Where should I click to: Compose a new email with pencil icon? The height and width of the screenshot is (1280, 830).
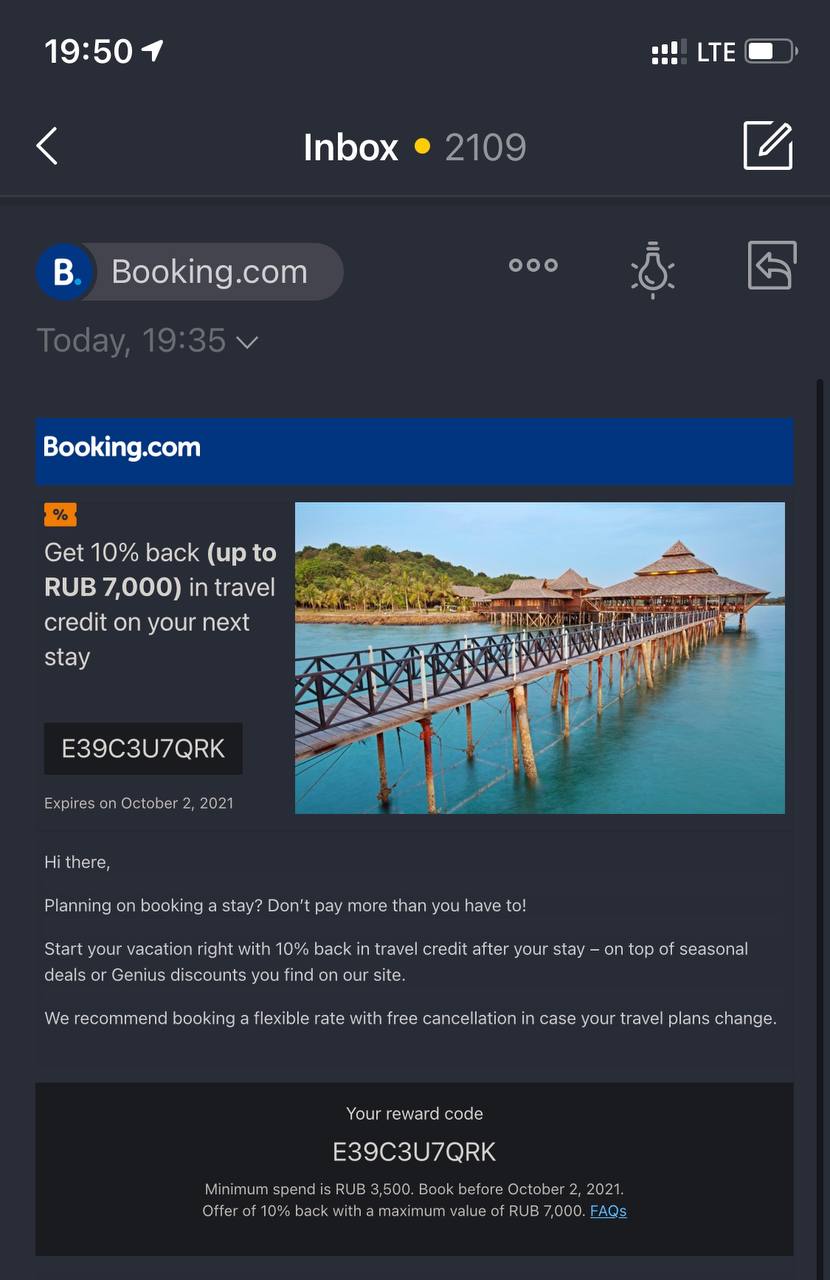pos(768,146)
